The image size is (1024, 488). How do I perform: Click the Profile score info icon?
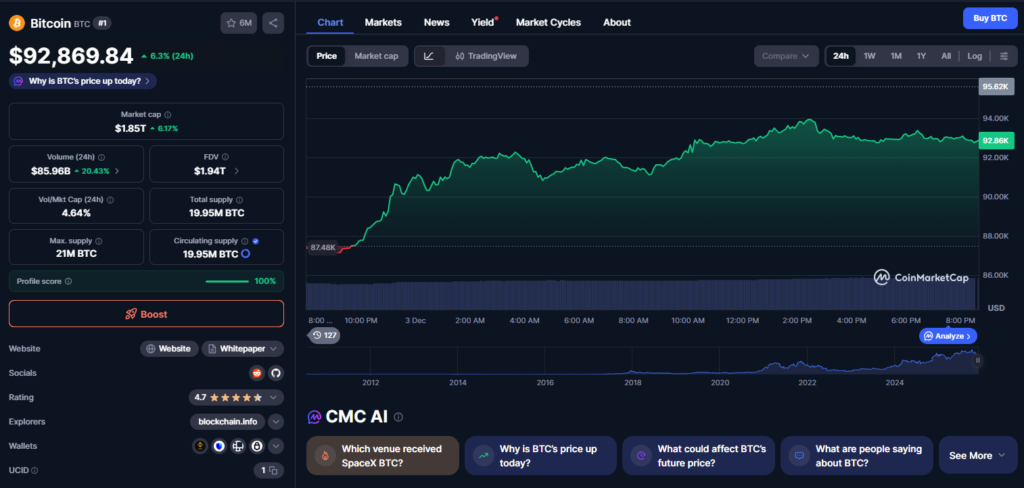[x=69, y=282]
